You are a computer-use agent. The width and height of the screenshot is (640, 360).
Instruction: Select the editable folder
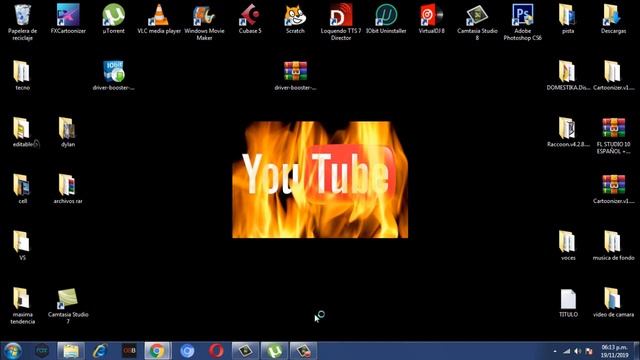(22, 128)
